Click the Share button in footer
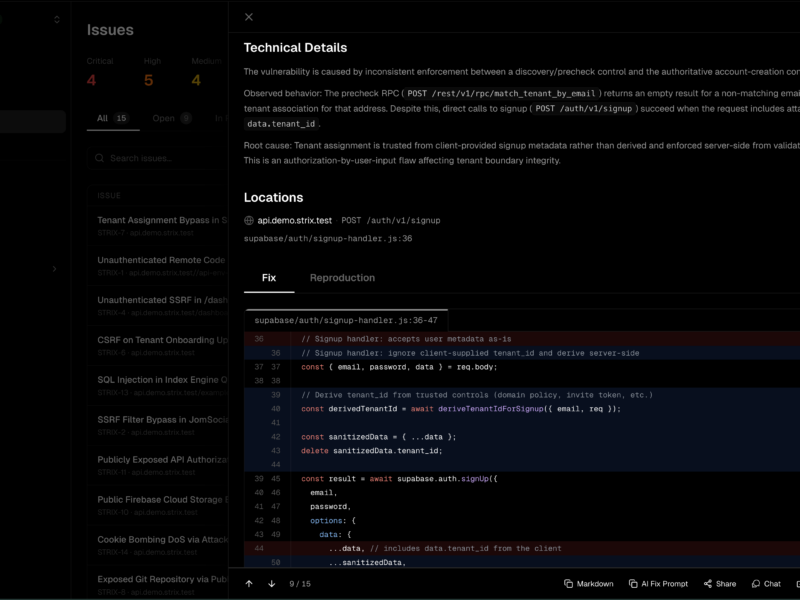 pos(719,584)
